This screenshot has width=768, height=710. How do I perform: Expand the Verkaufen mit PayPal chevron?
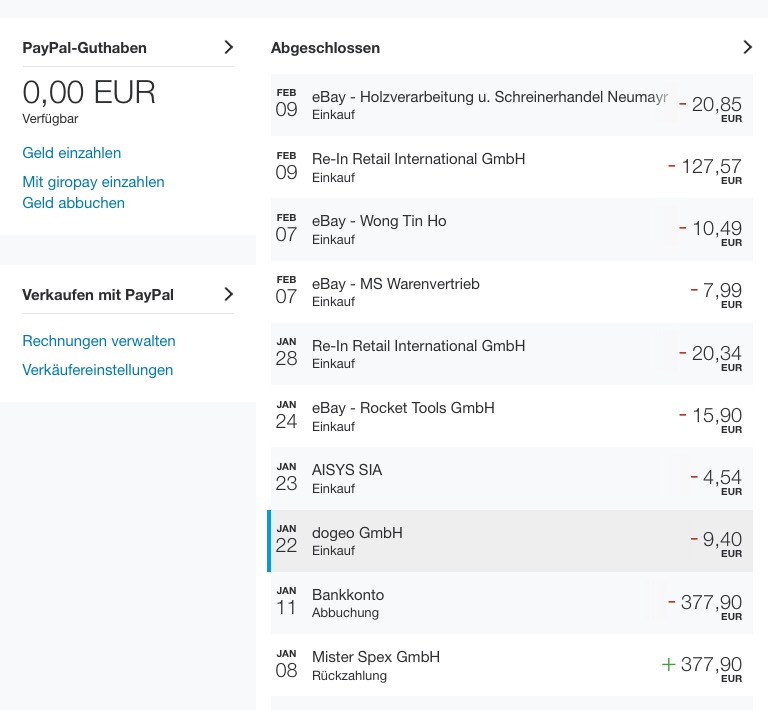pyautogui.click(x=228, y=294)
